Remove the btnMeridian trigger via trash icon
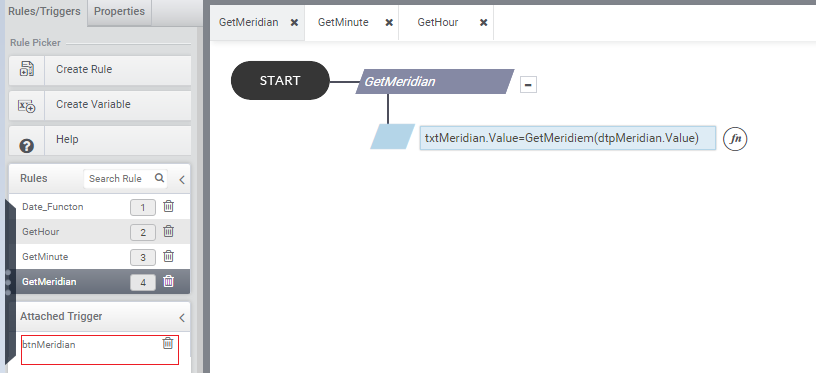 tap(168, 343)
